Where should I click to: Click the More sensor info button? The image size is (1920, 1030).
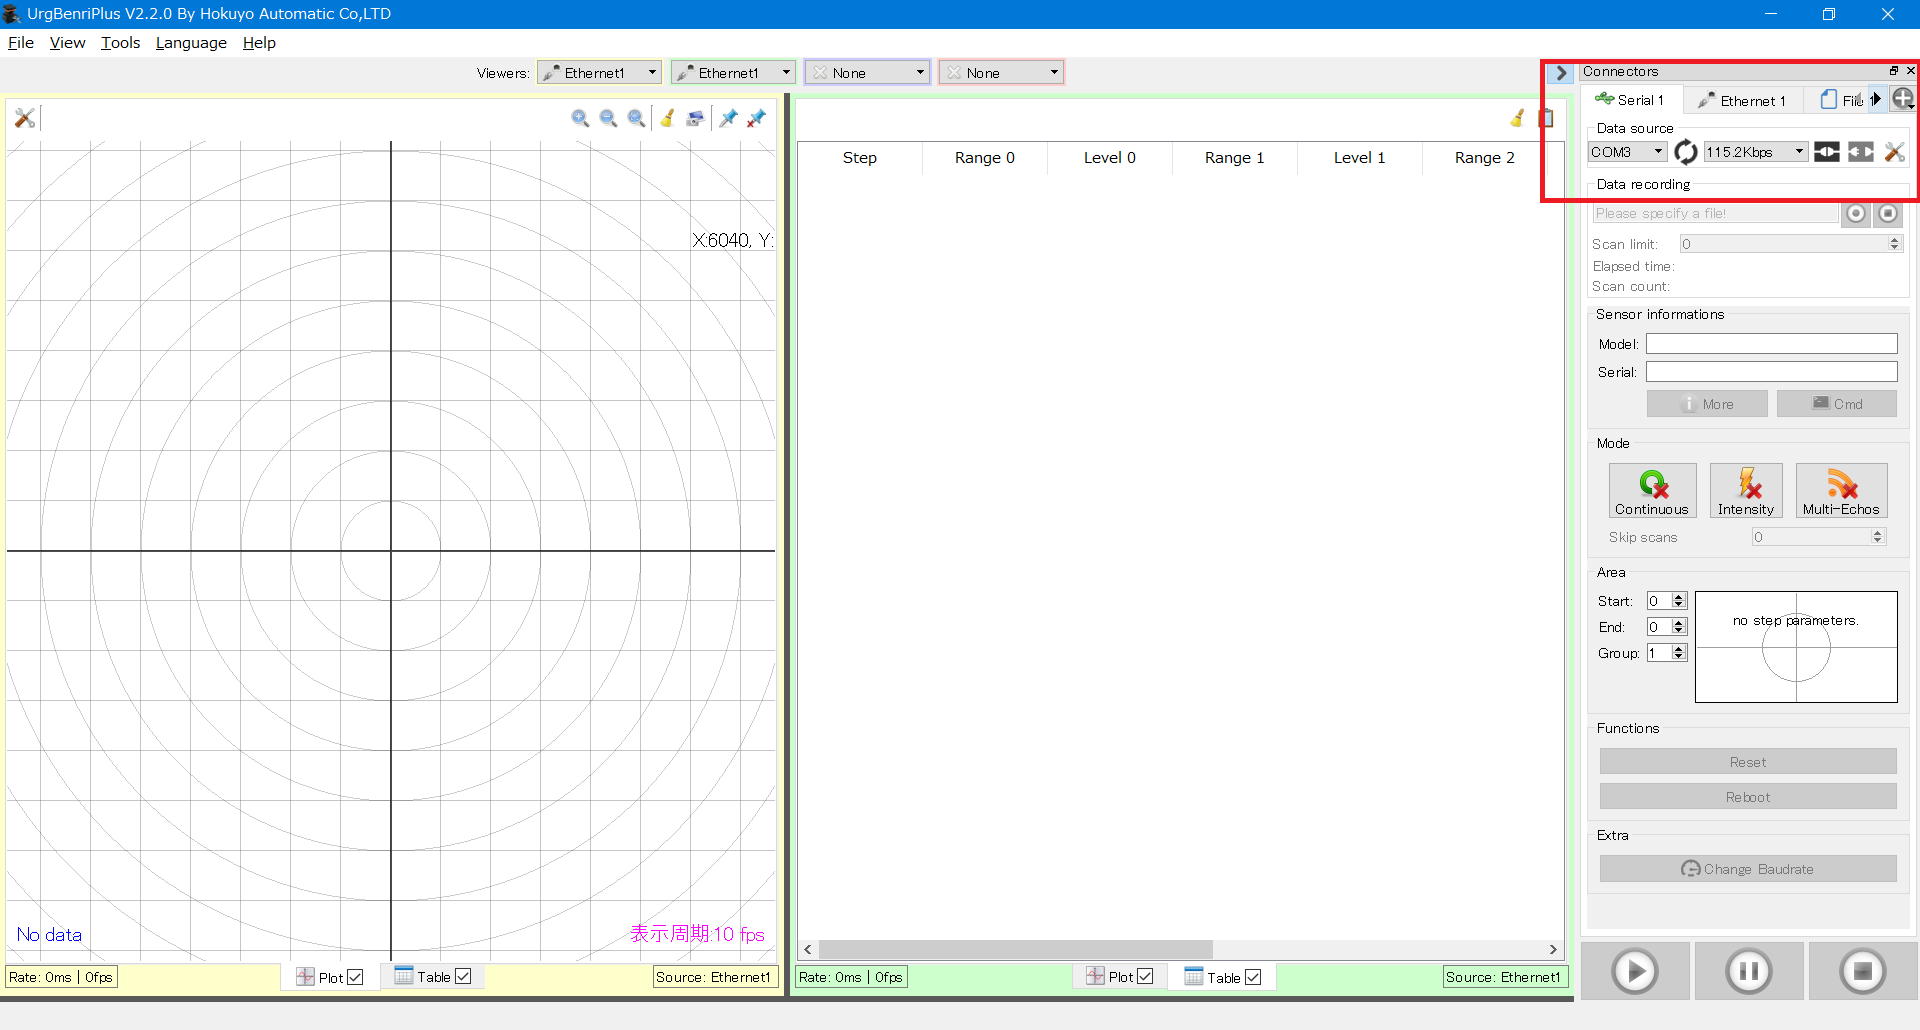click(1707, 404)
